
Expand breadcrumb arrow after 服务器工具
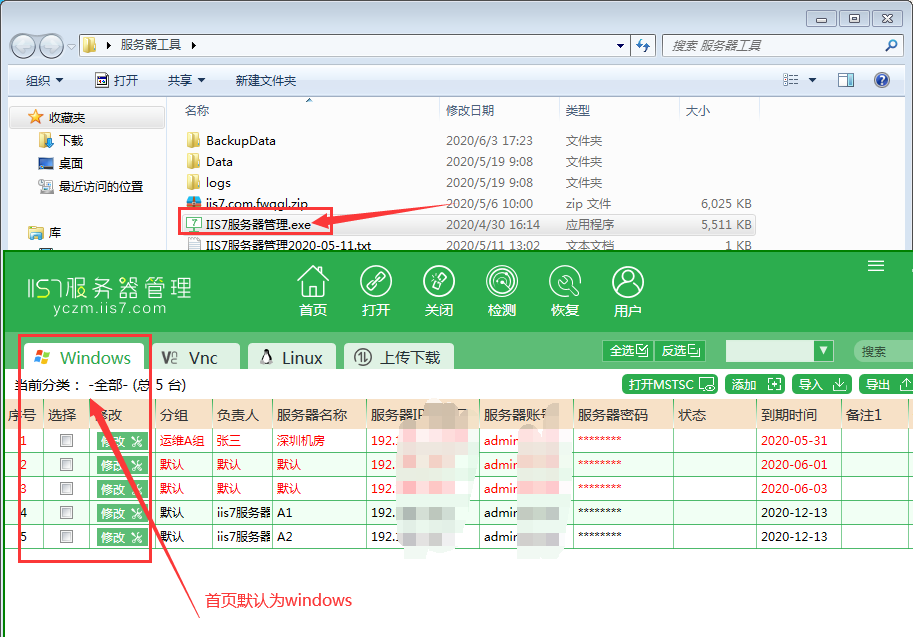193,45
